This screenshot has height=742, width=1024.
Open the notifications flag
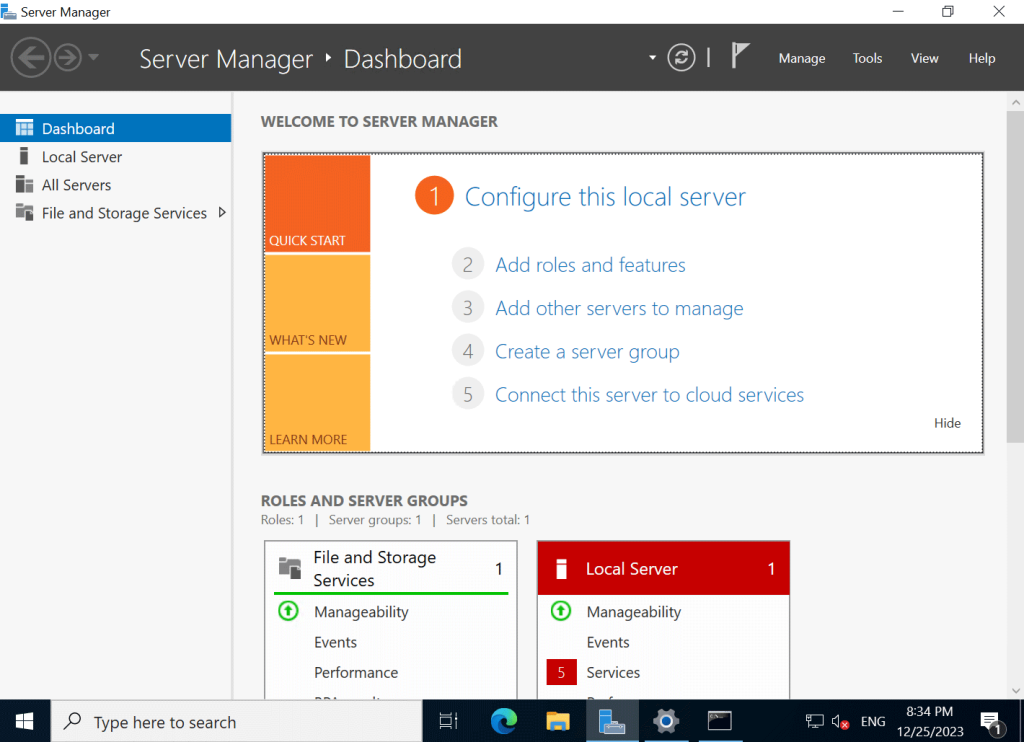coord(740,55)
